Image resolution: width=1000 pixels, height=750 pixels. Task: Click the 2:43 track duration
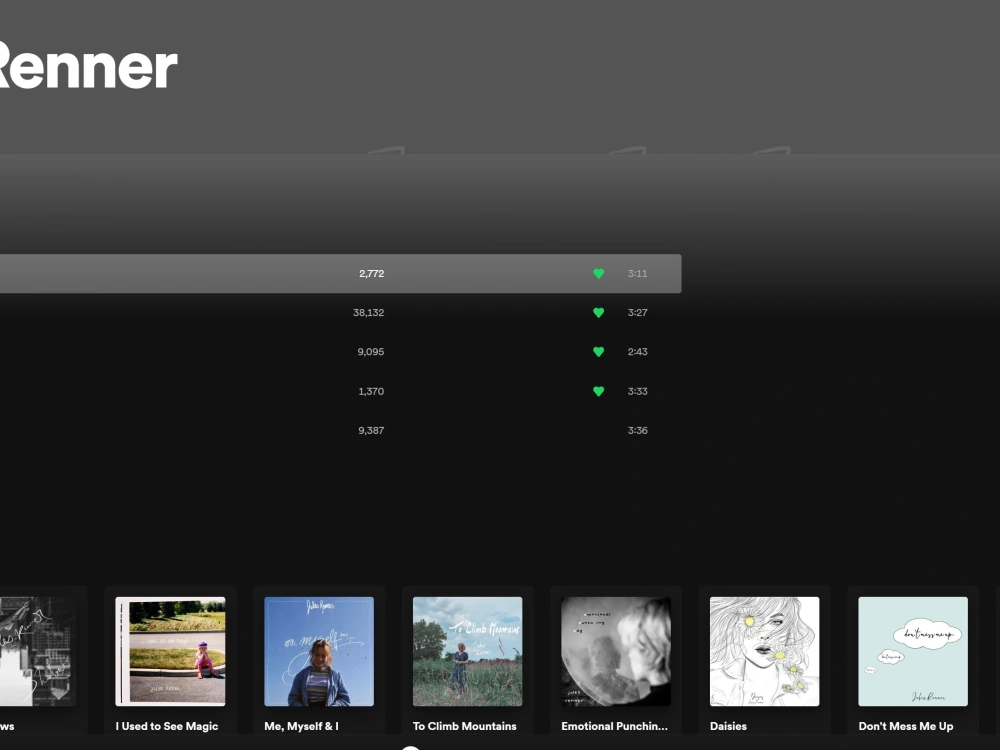pos(637,352)
